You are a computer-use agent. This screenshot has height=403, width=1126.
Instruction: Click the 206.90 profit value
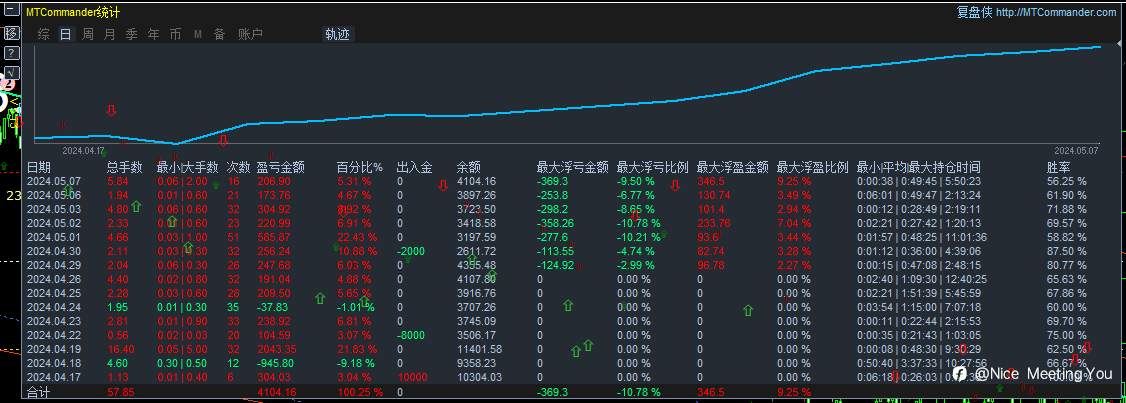274,181
